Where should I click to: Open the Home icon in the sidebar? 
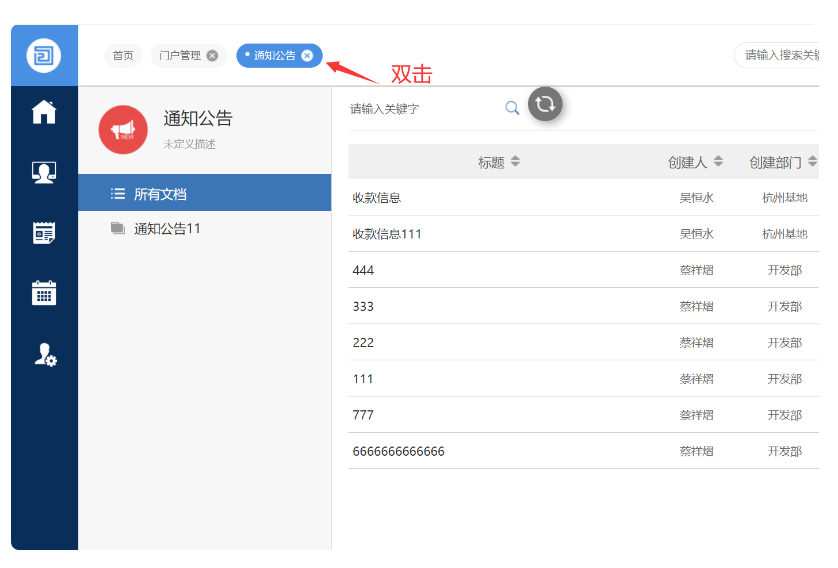pyautogui.click(x=44, y=112)
